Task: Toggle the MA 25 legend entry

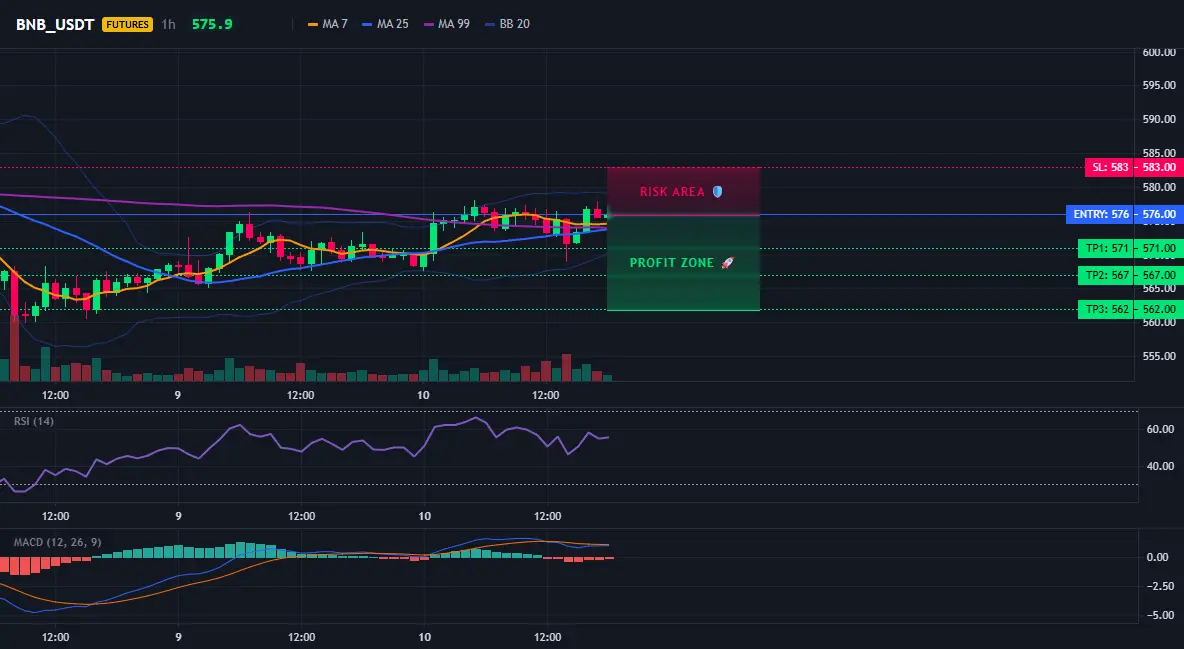Action: 385,24
